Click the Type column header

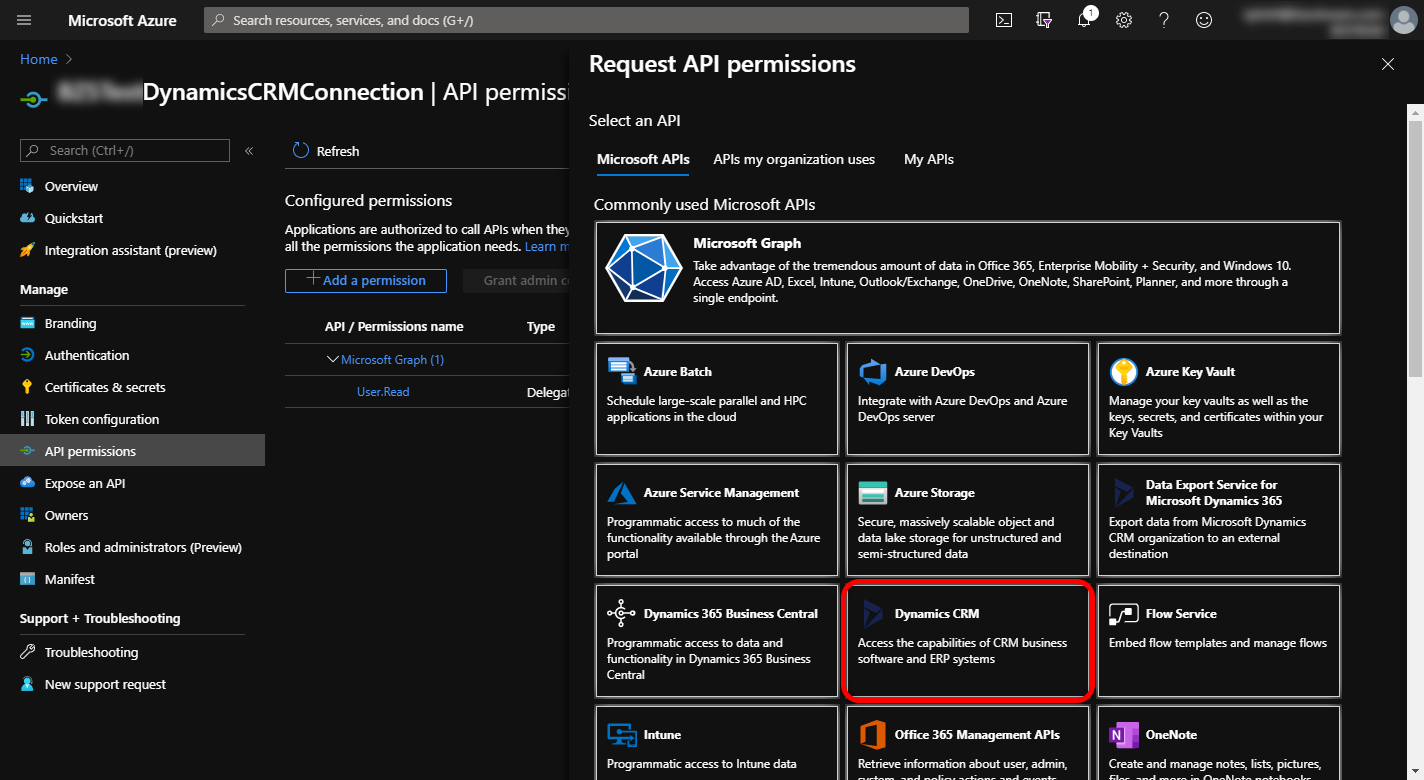(541, 326)
